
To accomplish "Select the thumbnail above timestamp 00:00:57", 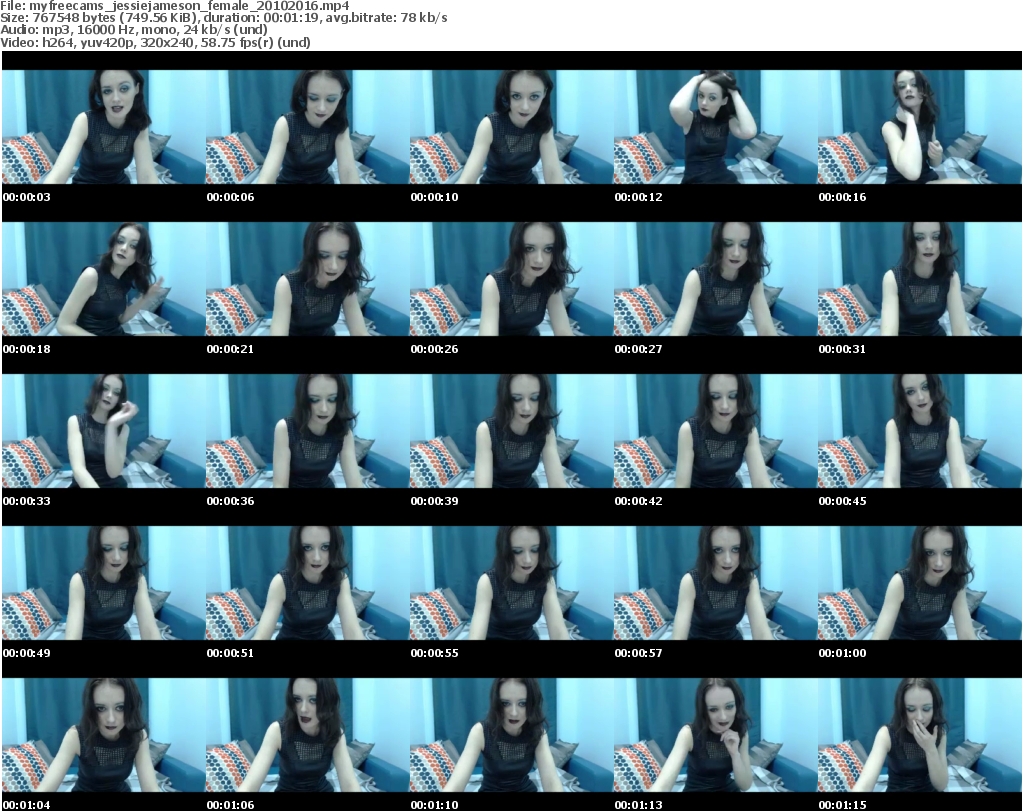I will click(x=715, y=583).
